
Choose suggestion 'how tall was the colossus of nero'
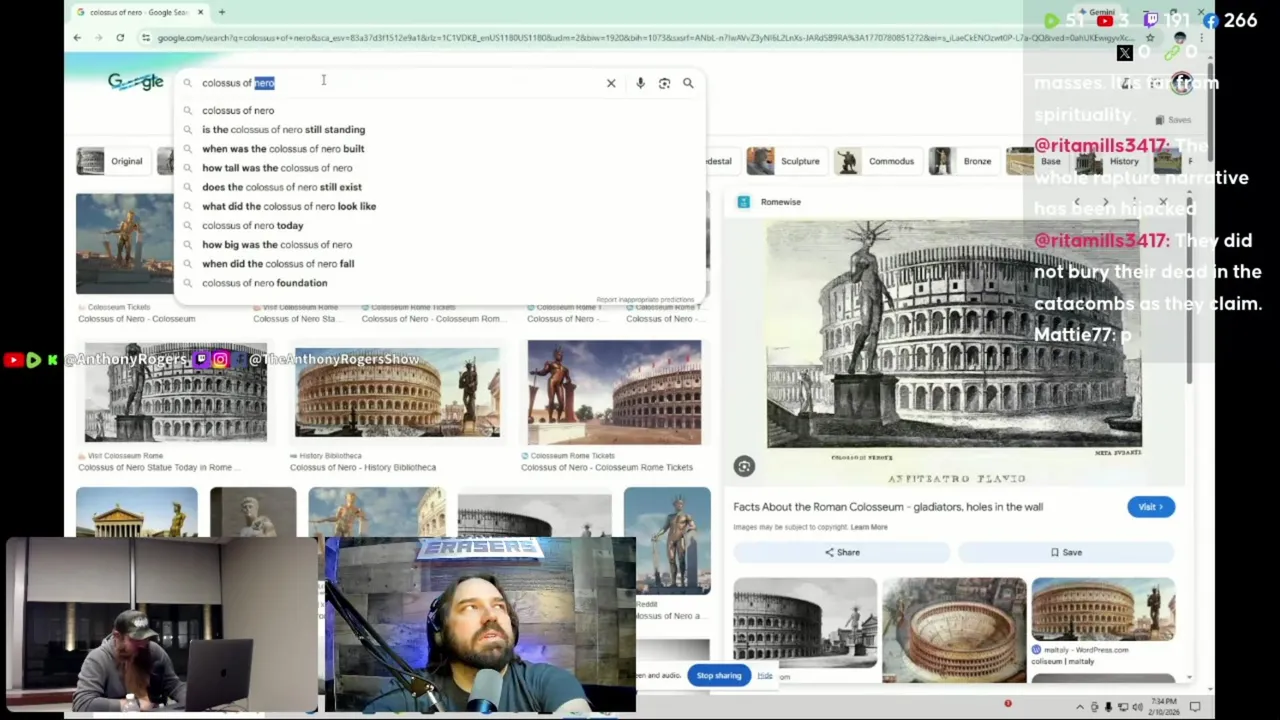click(440, 168)
